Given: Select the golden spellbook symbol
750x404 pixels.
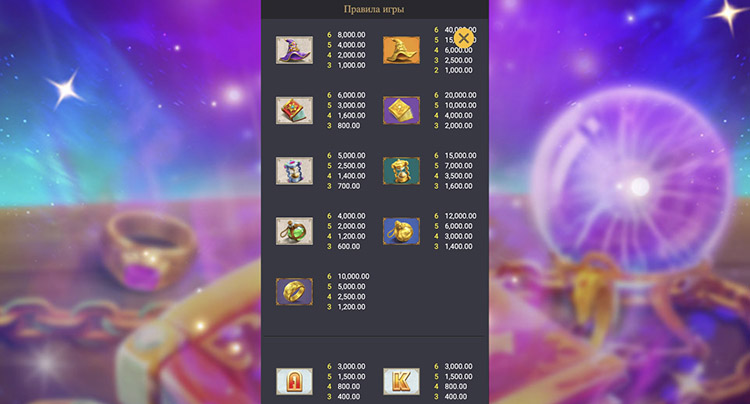Looking at the screenshot, I should click(x=401, y=110).
